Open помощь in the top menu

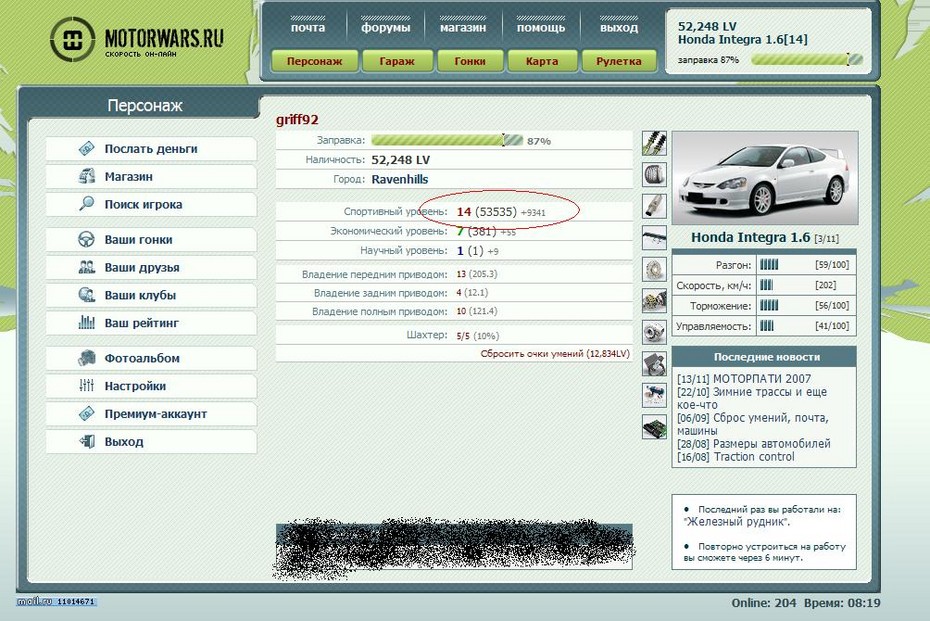[540, 27]
